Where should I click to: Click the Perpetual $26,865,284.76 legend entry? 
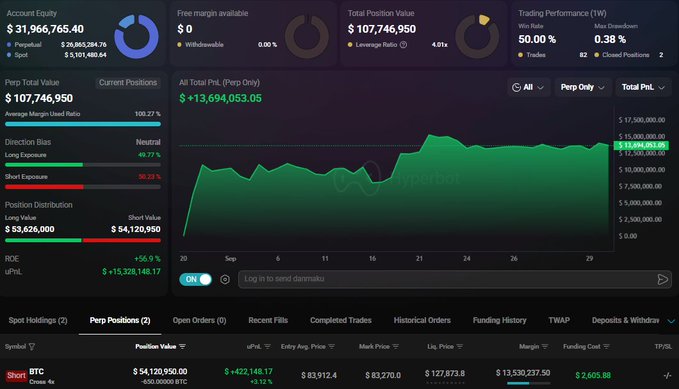coord(57,45)
